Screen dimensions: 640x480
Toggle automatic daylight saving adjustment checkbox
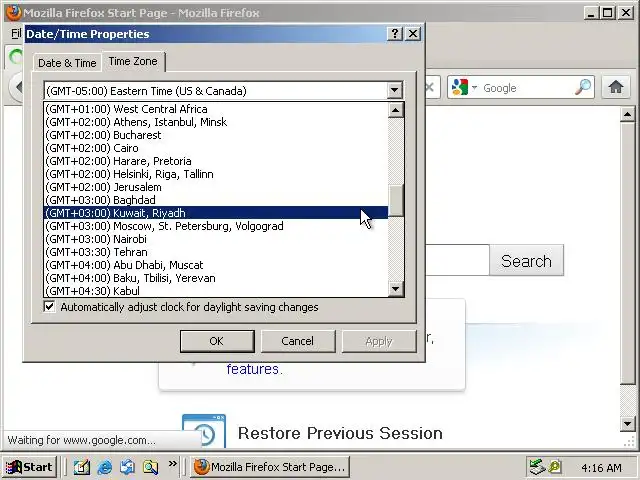pyautogui.click(x=49, y=307)
